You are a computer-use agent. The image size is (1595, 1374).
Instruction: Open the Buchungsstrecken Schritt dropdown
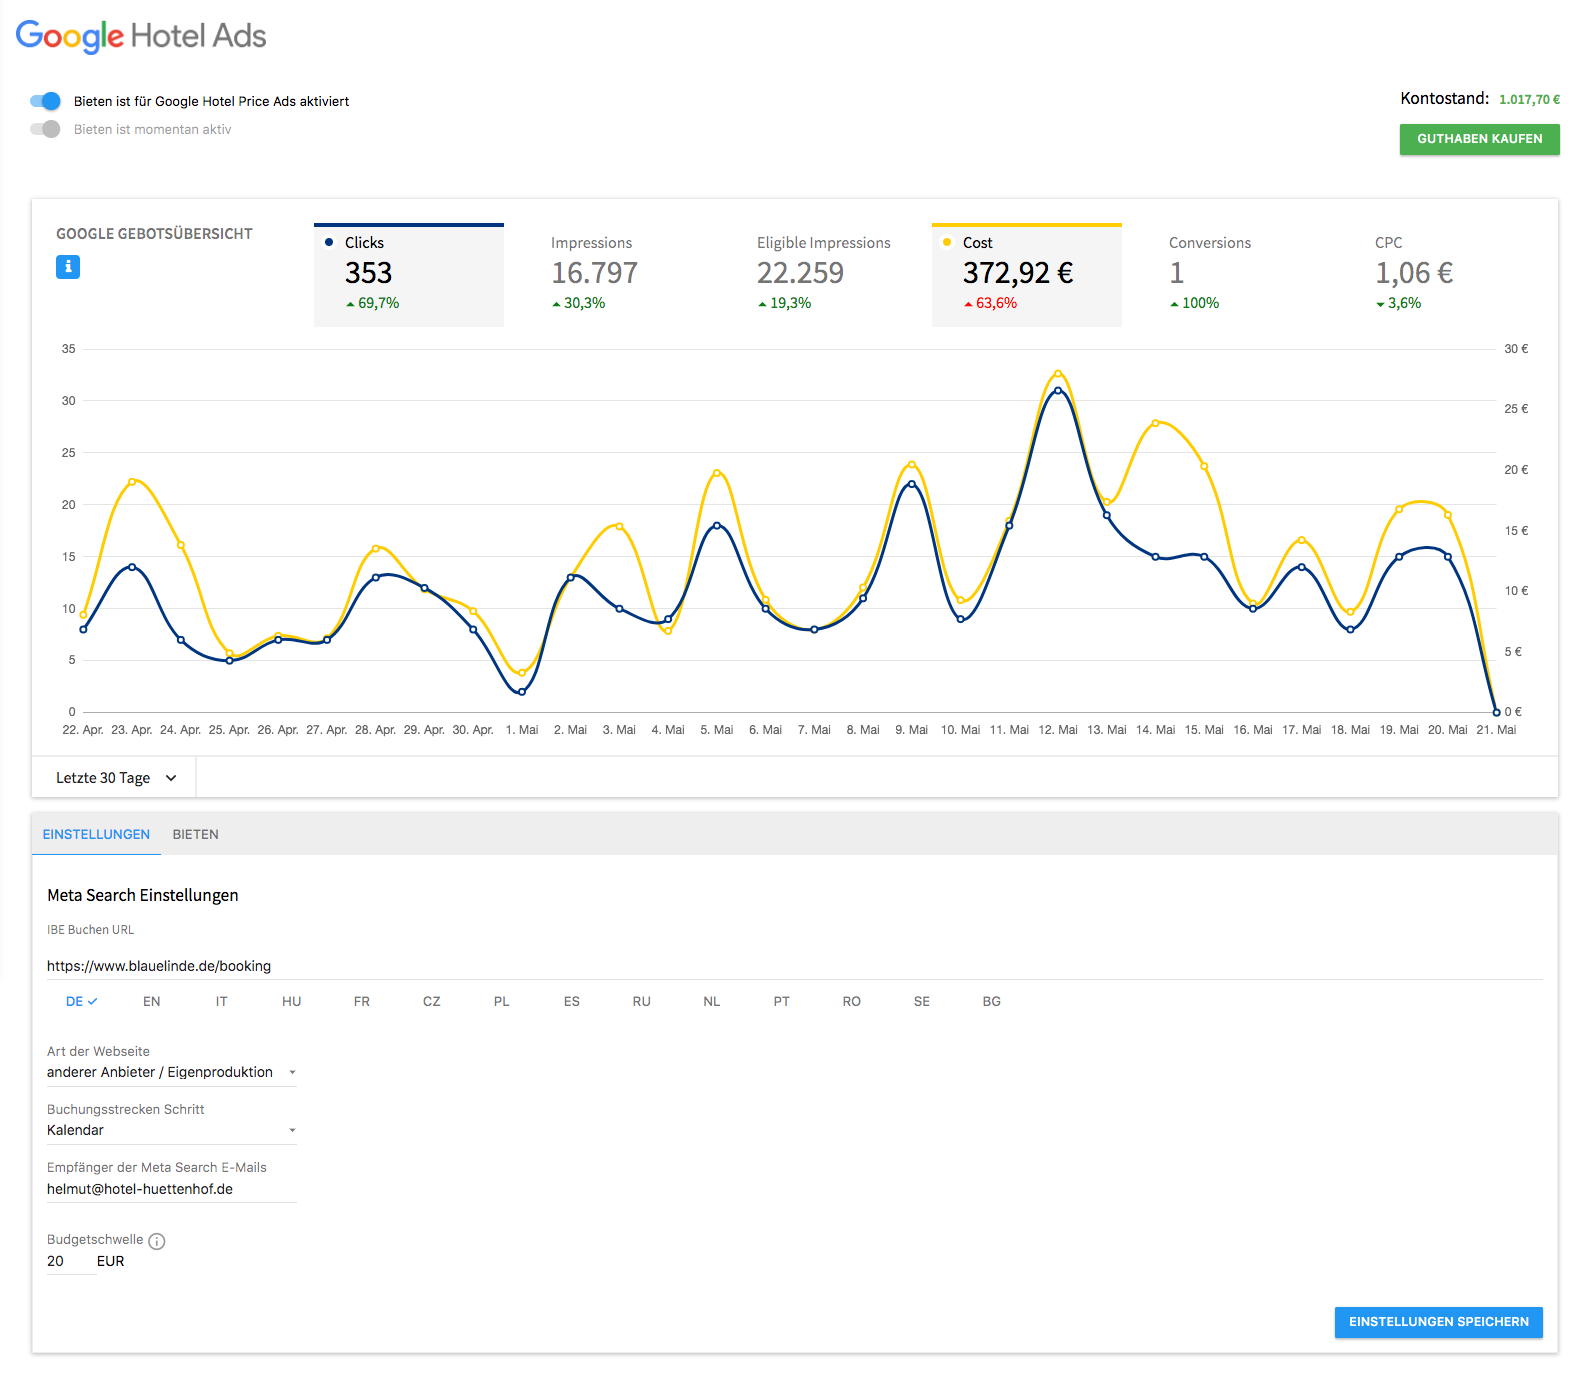172,1130
